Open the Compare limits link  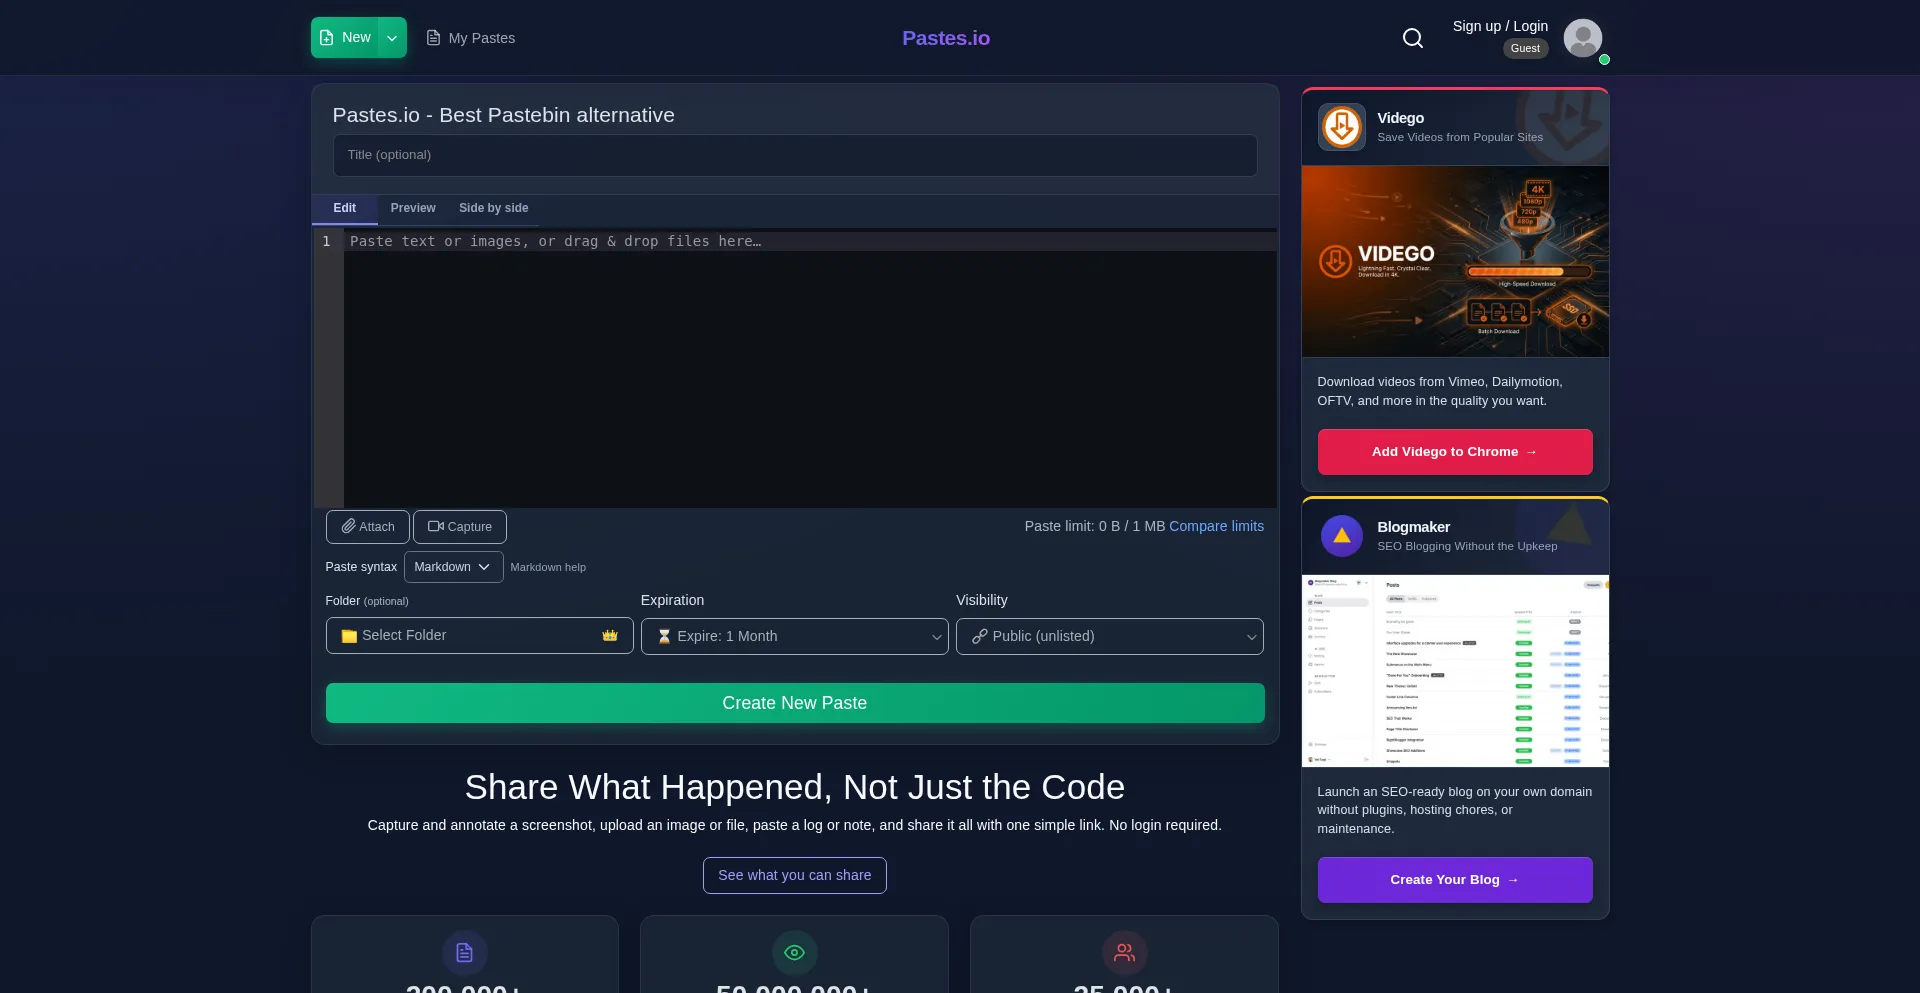point(1216,526)
